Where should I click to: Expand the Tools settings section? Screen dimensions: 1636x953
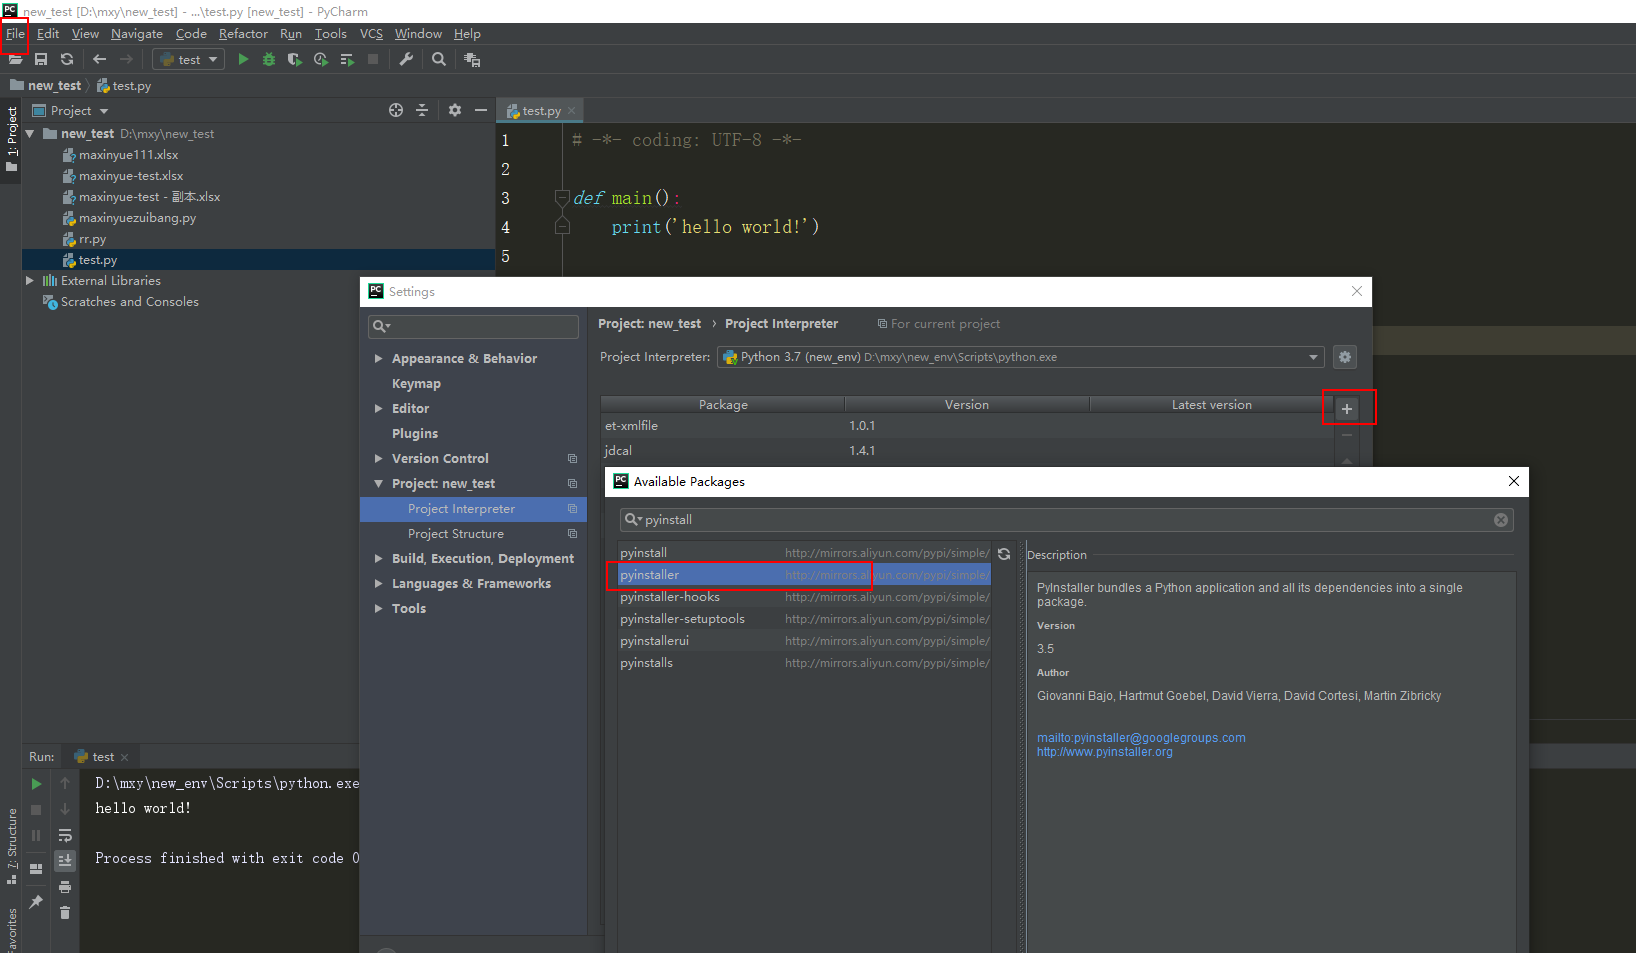(379, 609)
